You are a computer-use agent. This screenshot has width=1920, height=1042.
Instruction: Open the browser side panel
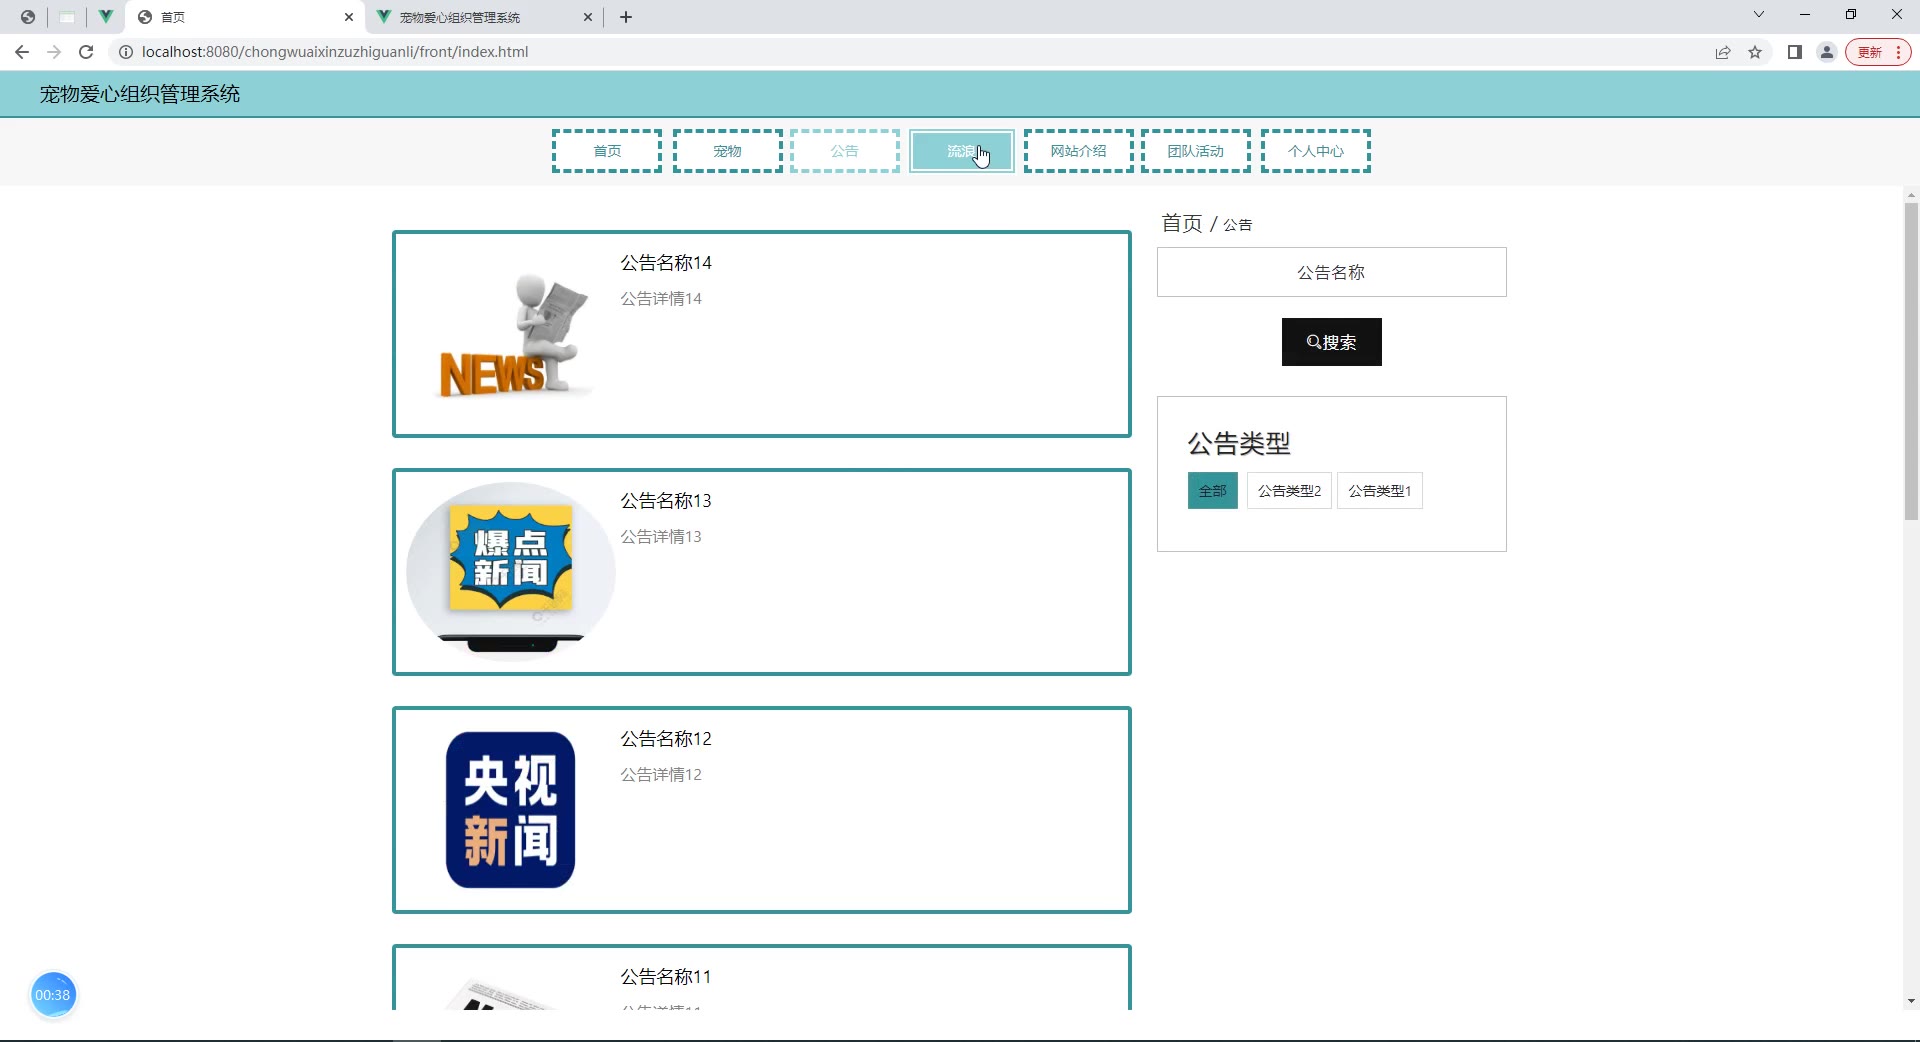pyautogui.click(x=1795, y=52)
